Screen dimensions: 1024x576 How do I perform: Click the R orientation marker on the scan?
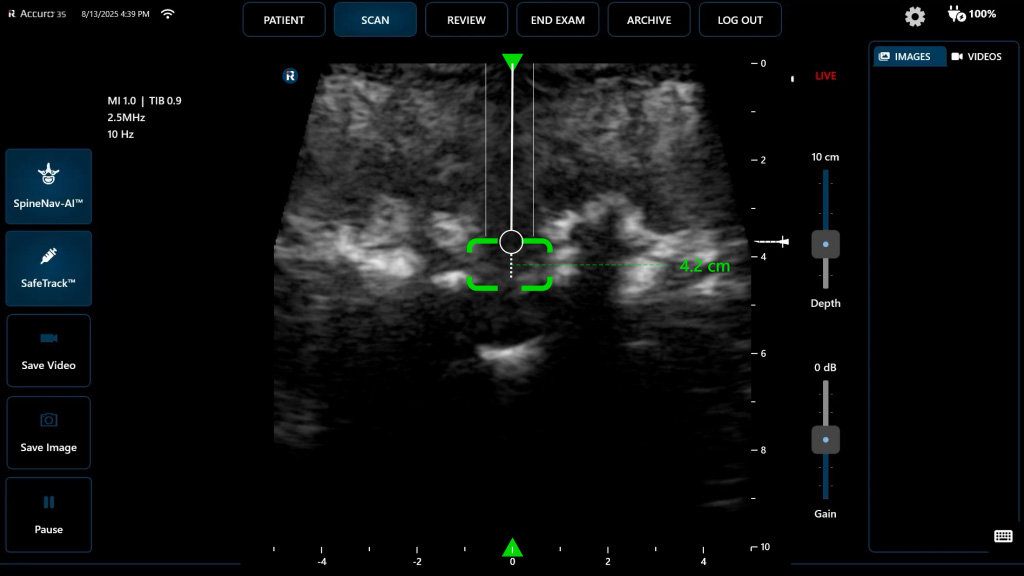(290, 76)
